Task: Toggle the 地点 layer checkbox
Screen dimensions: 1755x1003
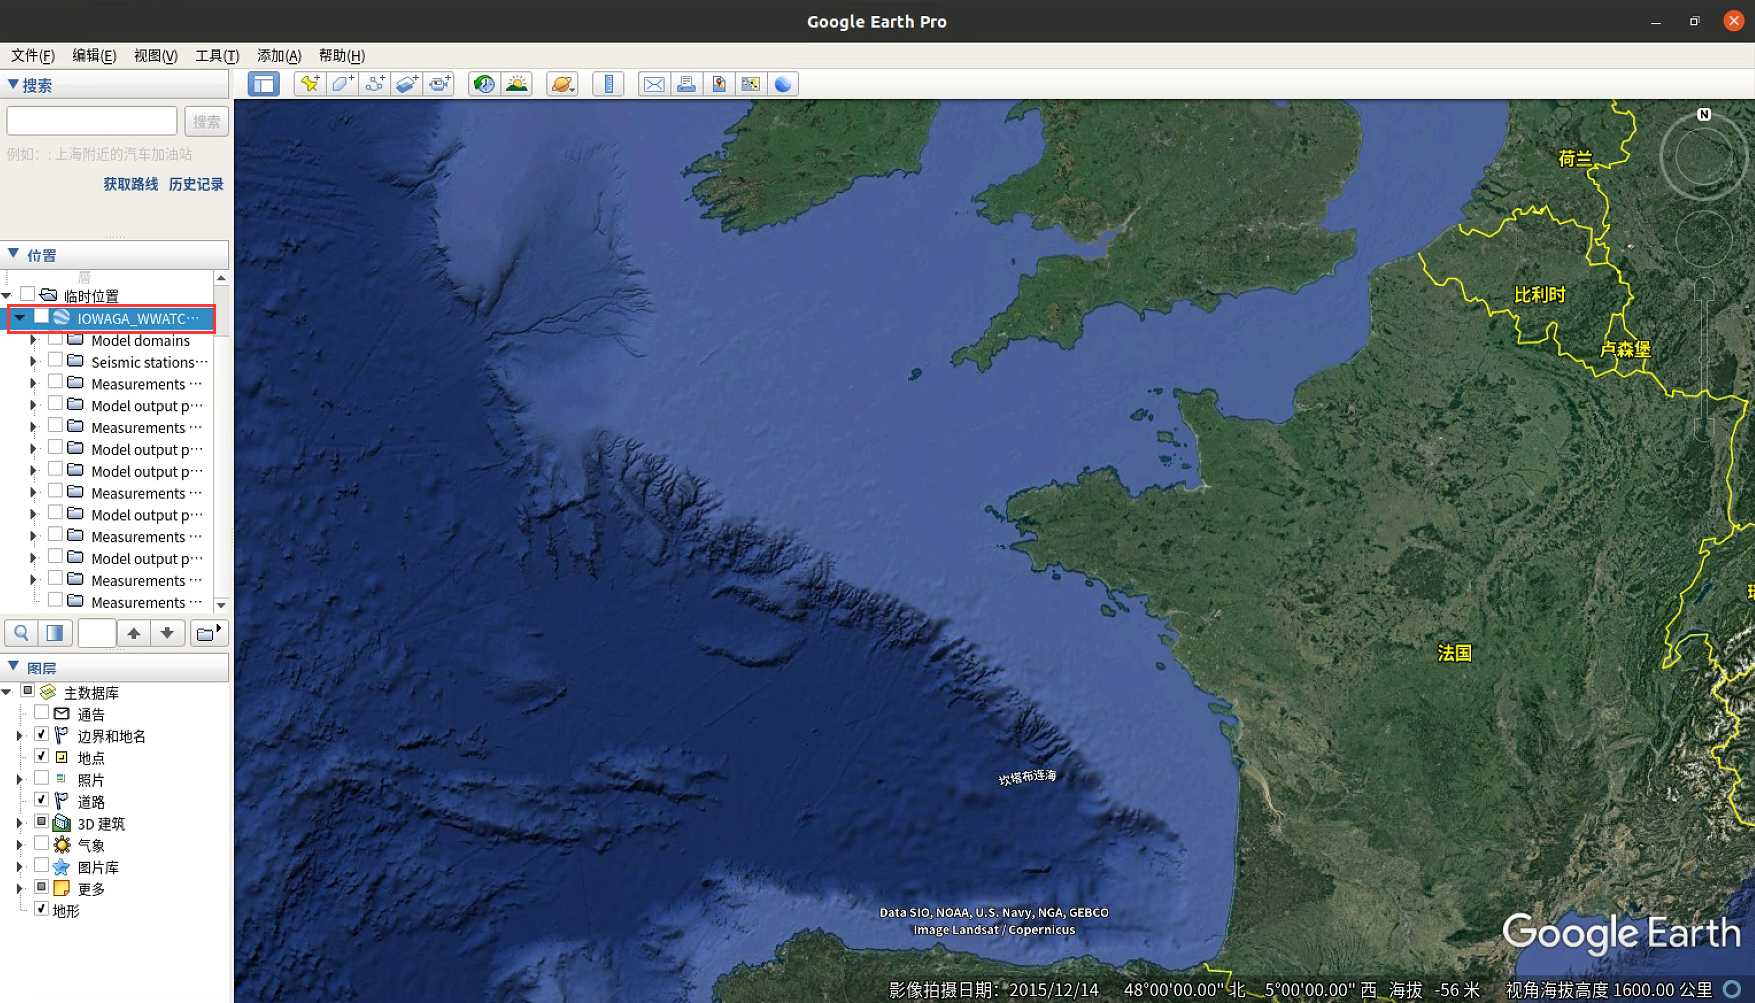Action: pyautogui.click(x=41, y=757)
